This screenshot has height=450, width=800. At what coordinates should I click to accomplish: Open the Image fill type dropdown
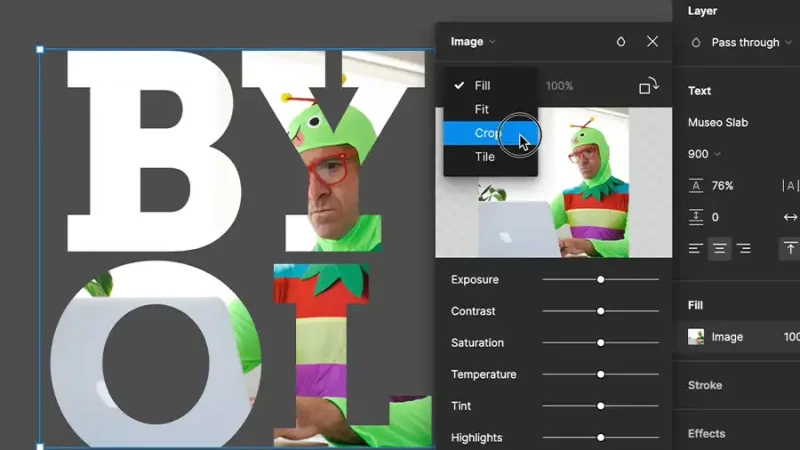pyautogui.click(x=473, y=42)
